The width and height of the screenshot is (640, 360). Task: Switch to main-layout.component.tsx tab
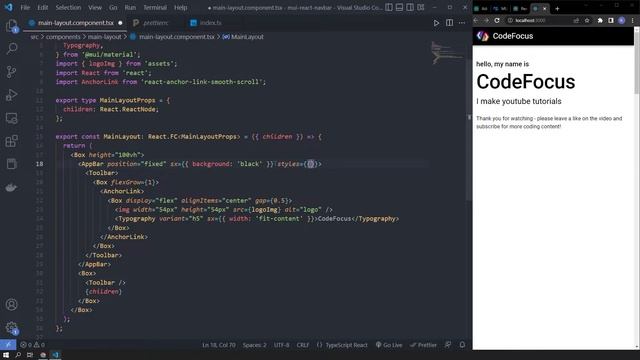click(x=76, y=23)
